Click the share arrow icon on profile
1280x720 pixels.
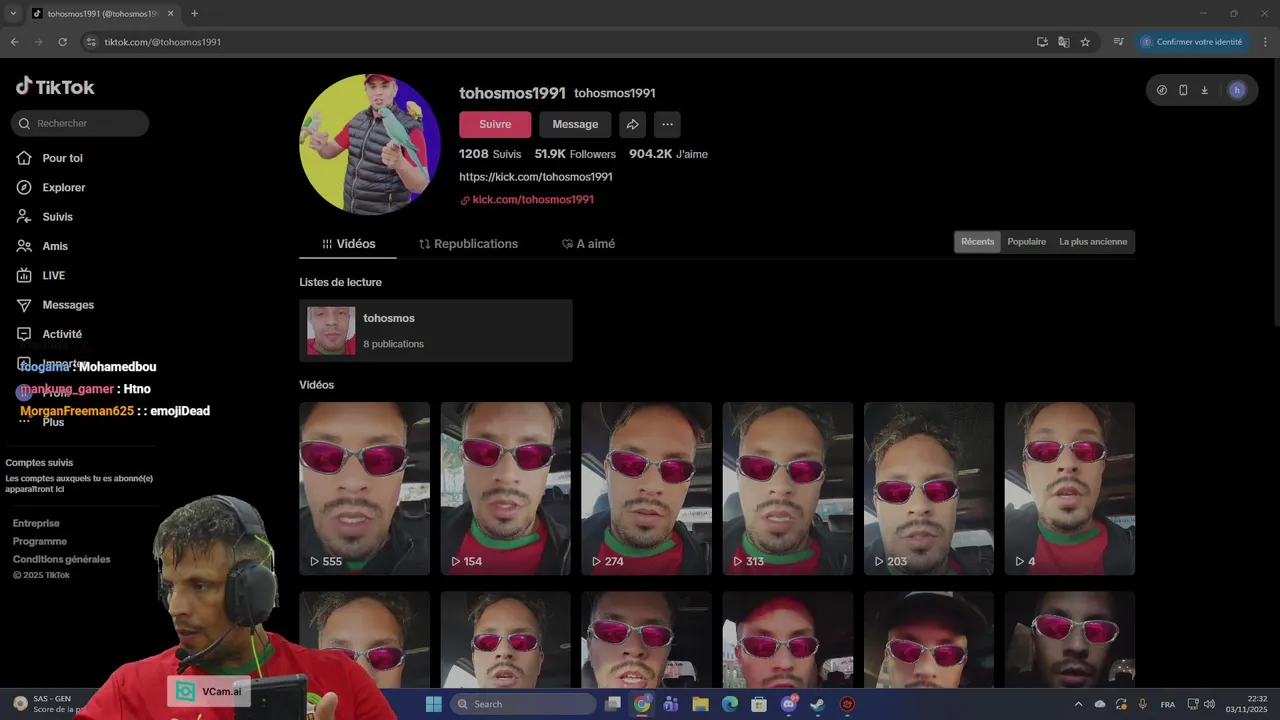point(632,124)
